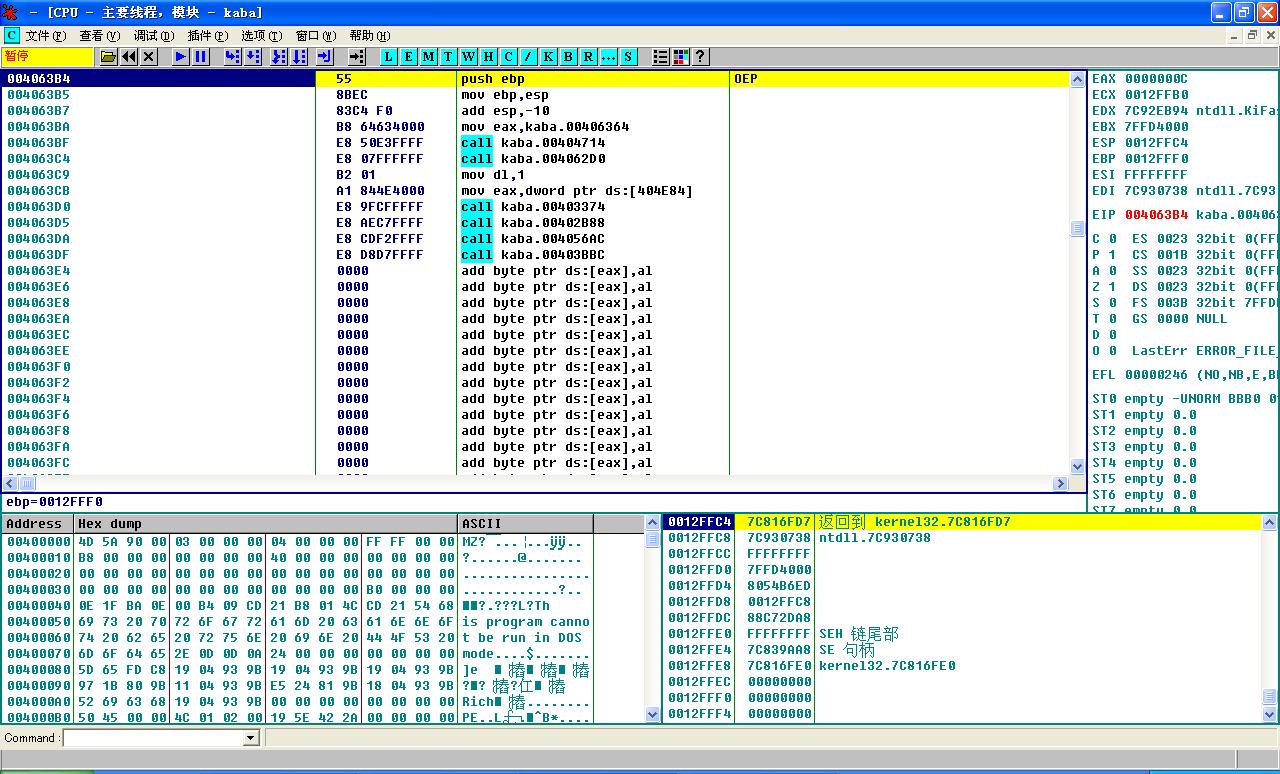The width and height of the screenshot is (1280, 774).
Task: Click the Open file folder icon
Action: (109, 57)
